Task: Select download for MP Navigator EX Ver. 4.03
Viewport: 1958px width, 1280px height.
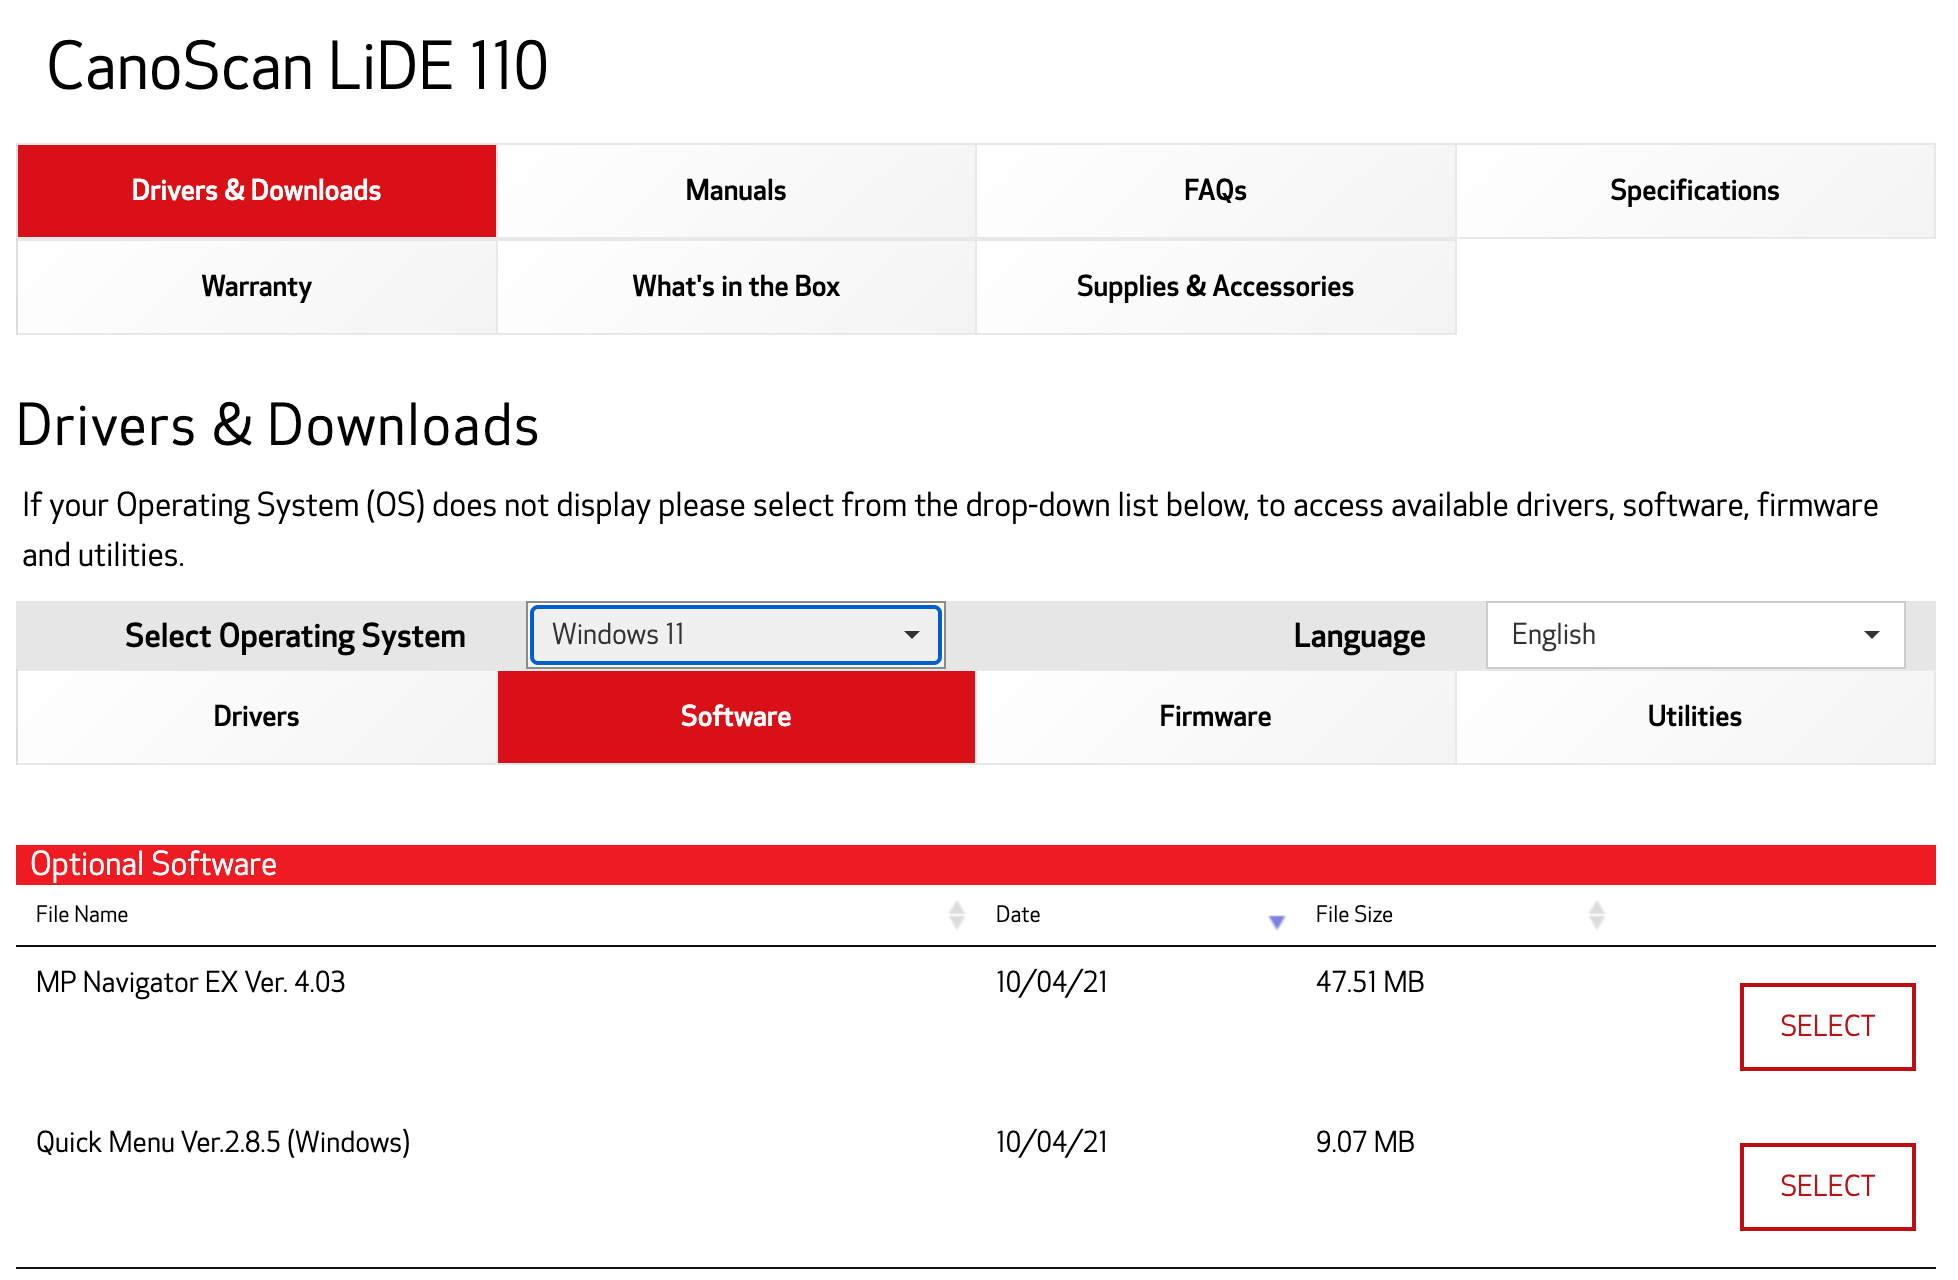Action: coord(1826,1026)
